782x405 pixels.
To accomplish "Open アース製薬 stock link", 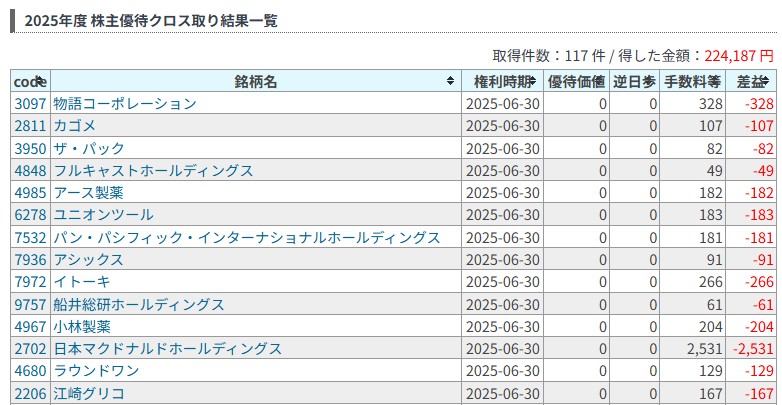I will [x=89, y=193].
